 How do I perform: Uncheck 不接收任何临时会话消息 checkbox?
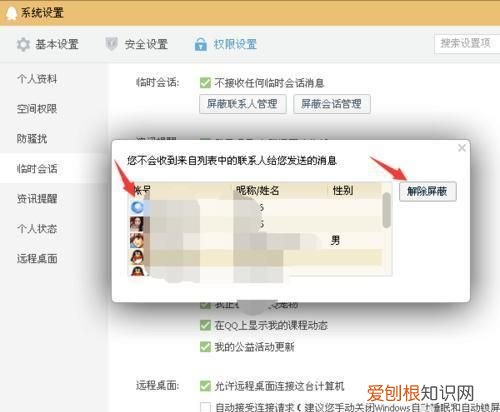tap(205, 83)
